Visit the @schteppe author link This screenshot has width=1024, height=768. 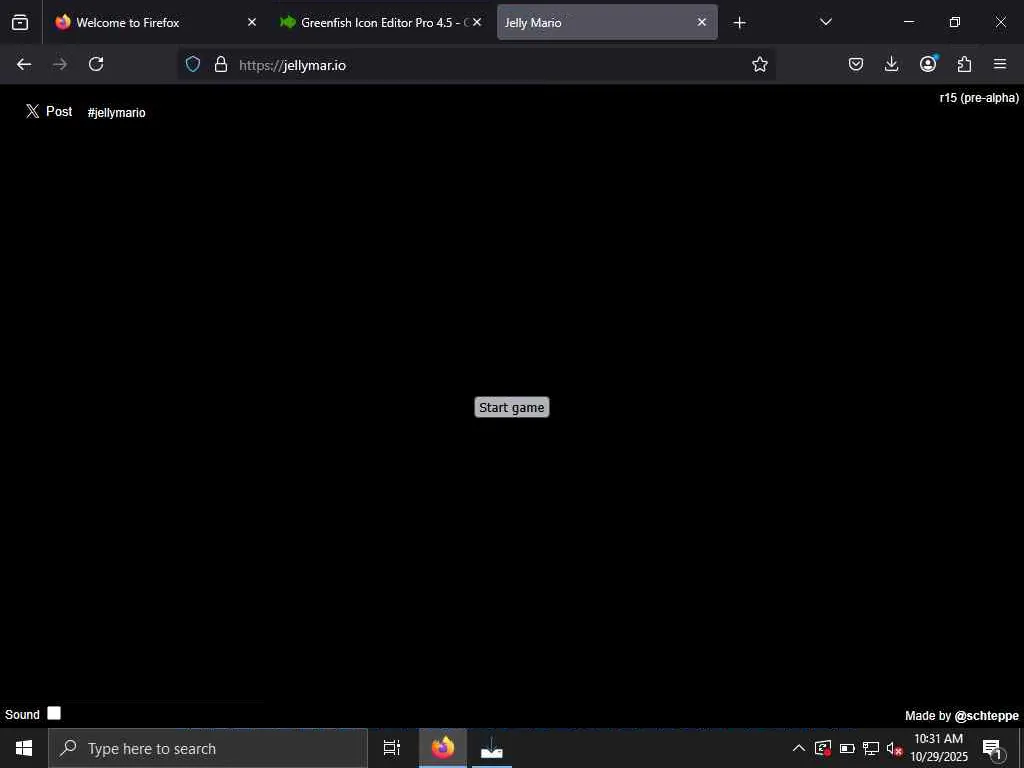pos(986,716)
